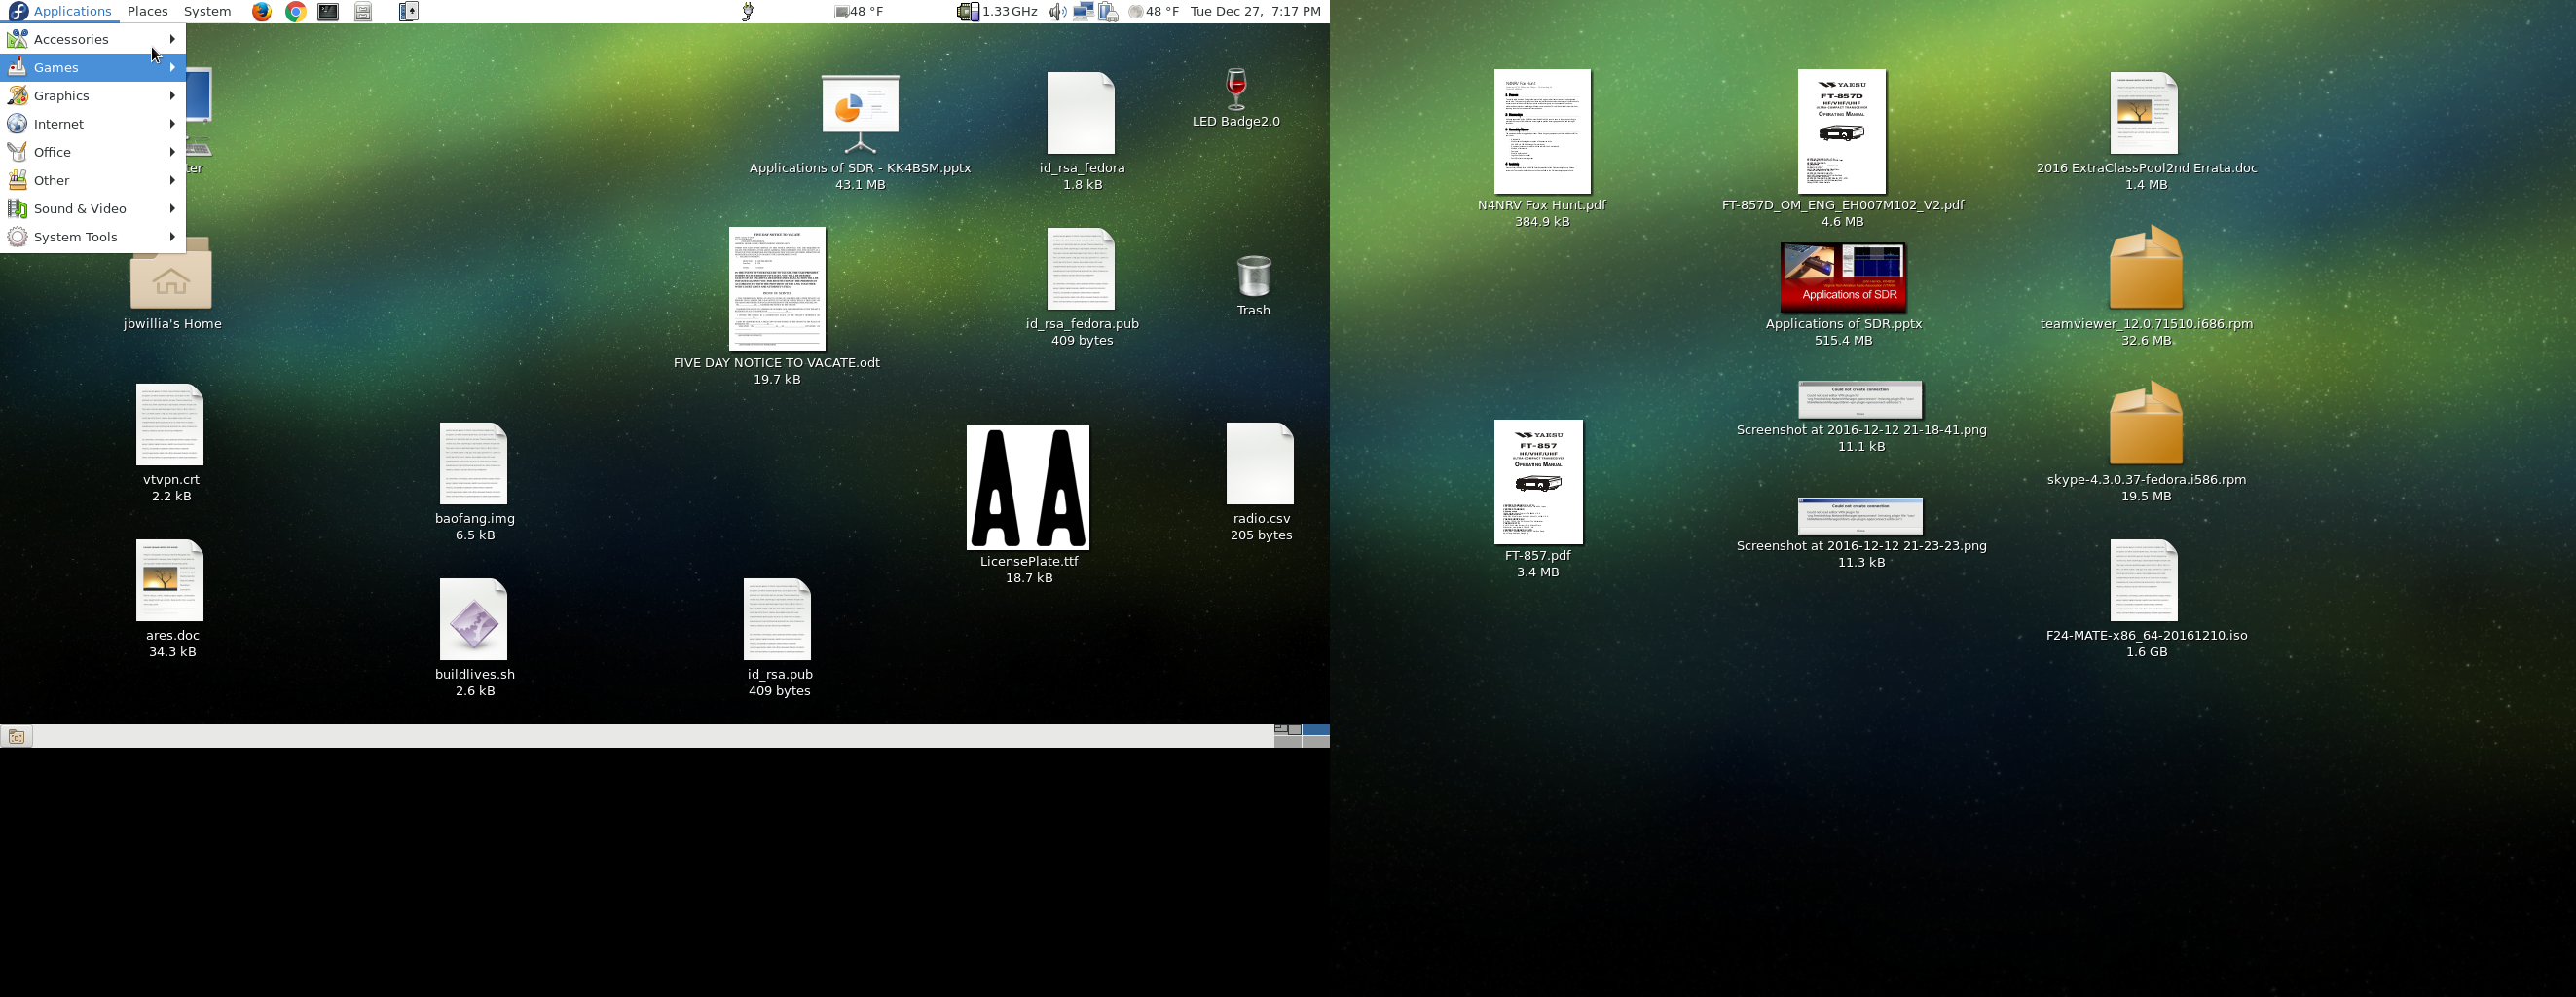Select the id_rsa_fedora file icon

tap(1081, 113)
